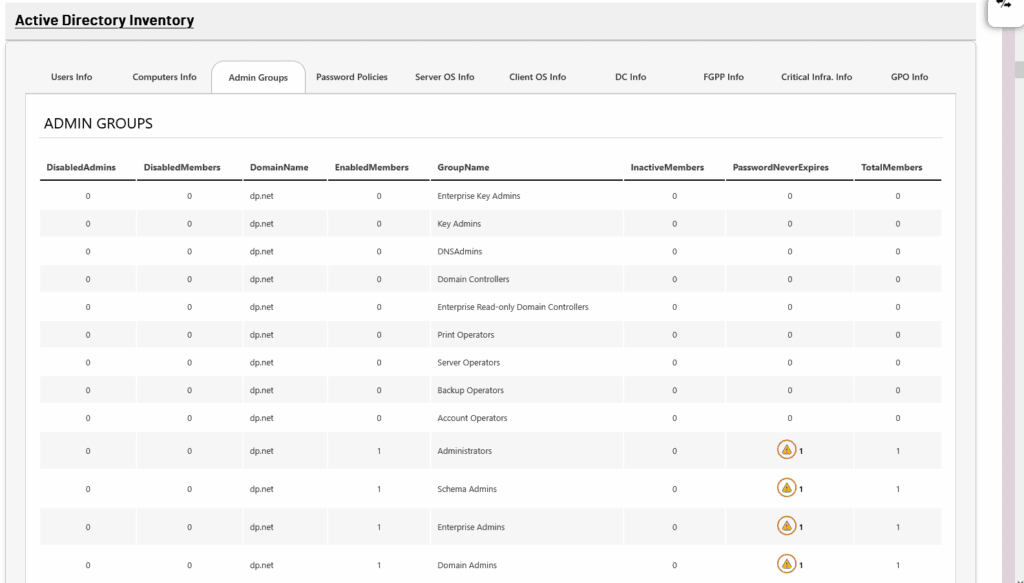Click the Domain Admins PasswordNeverExpires warning icon
The width and height of the screenshot is (1024, 583).
coord(788,564)
